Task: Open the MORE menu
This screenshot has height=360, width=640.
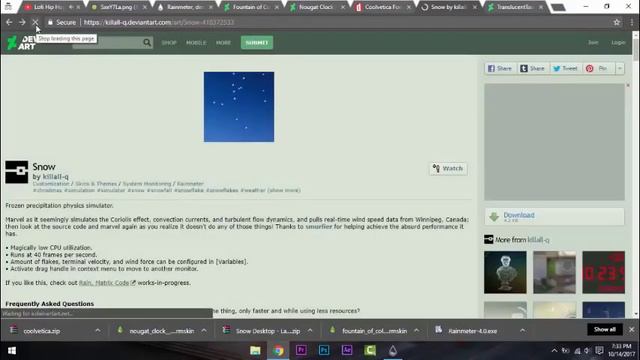Action: pos(223,42)
